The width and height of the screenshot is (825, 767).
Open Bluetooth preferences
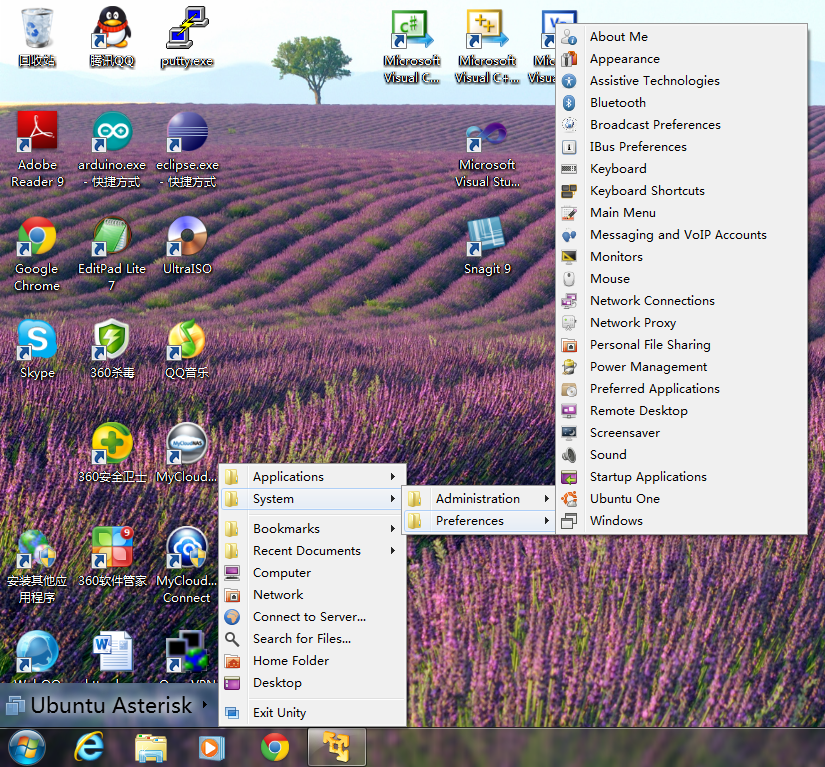[681, 103]
